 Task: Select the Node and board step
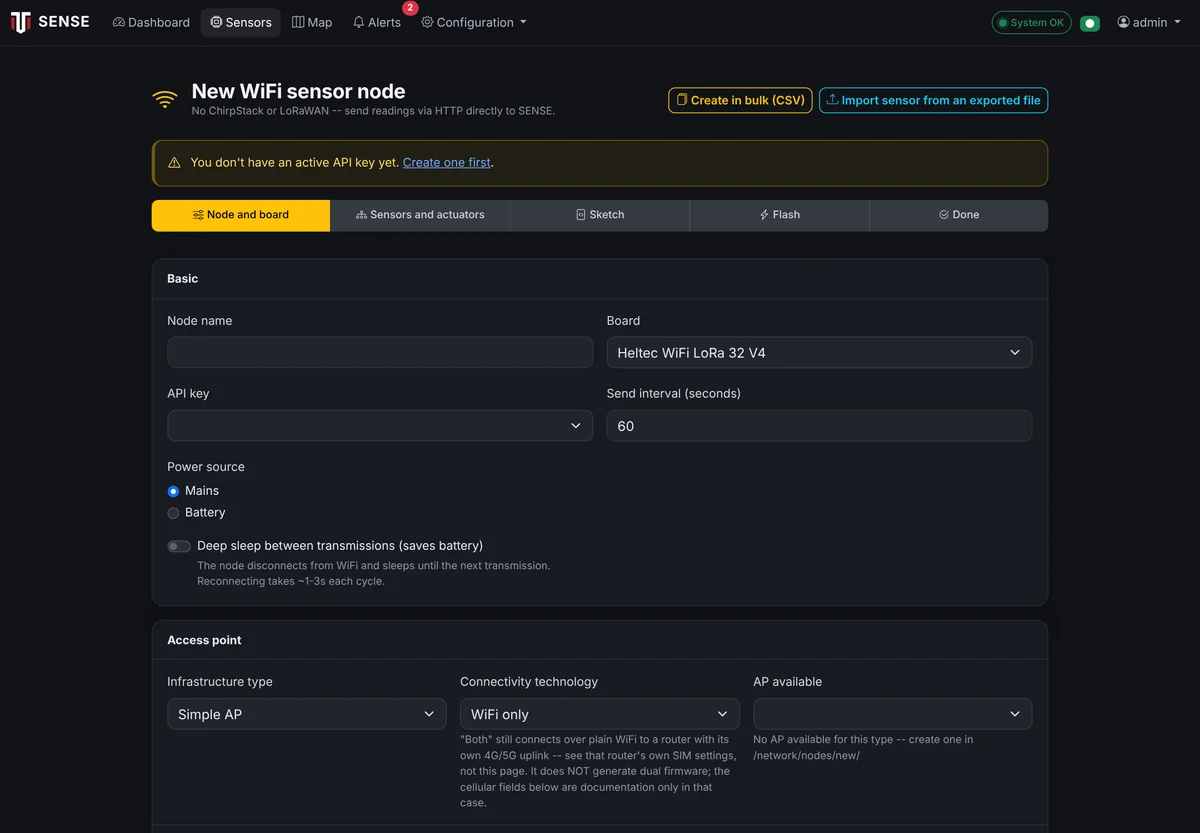pos(241,215)
